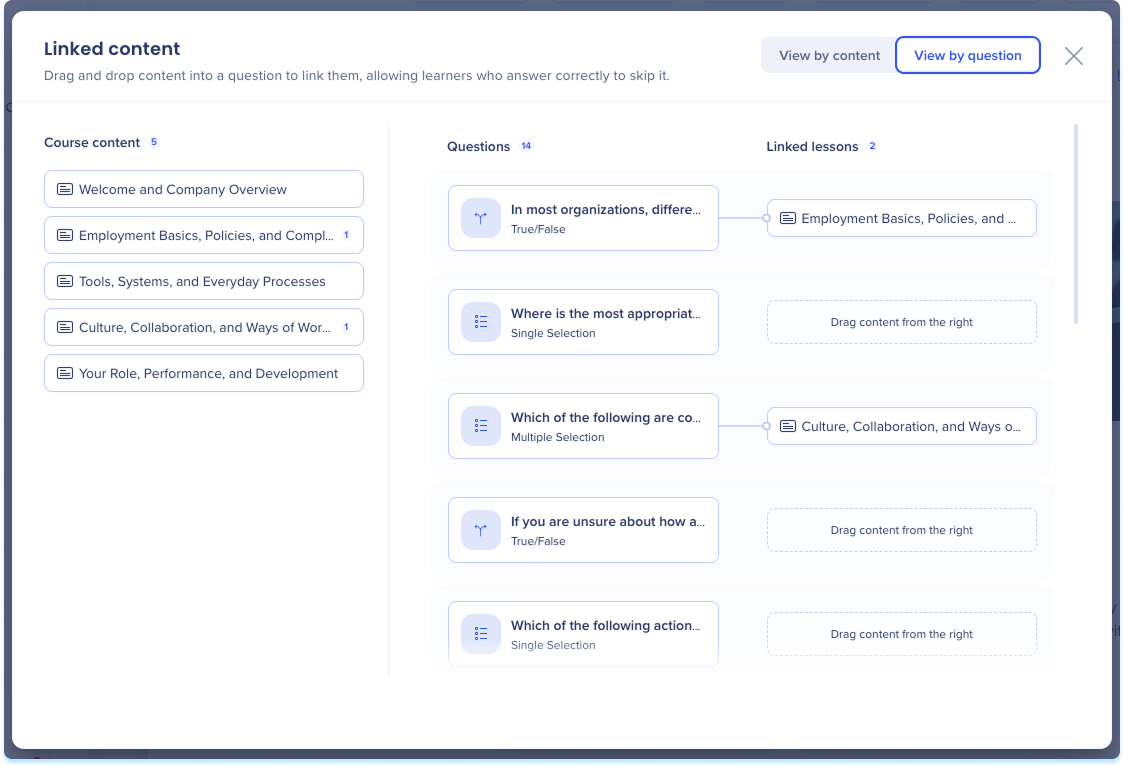Click Single Selection label under 'Which of the following action'
Screen dimensions: 1124x767
(x=553, y=645)
